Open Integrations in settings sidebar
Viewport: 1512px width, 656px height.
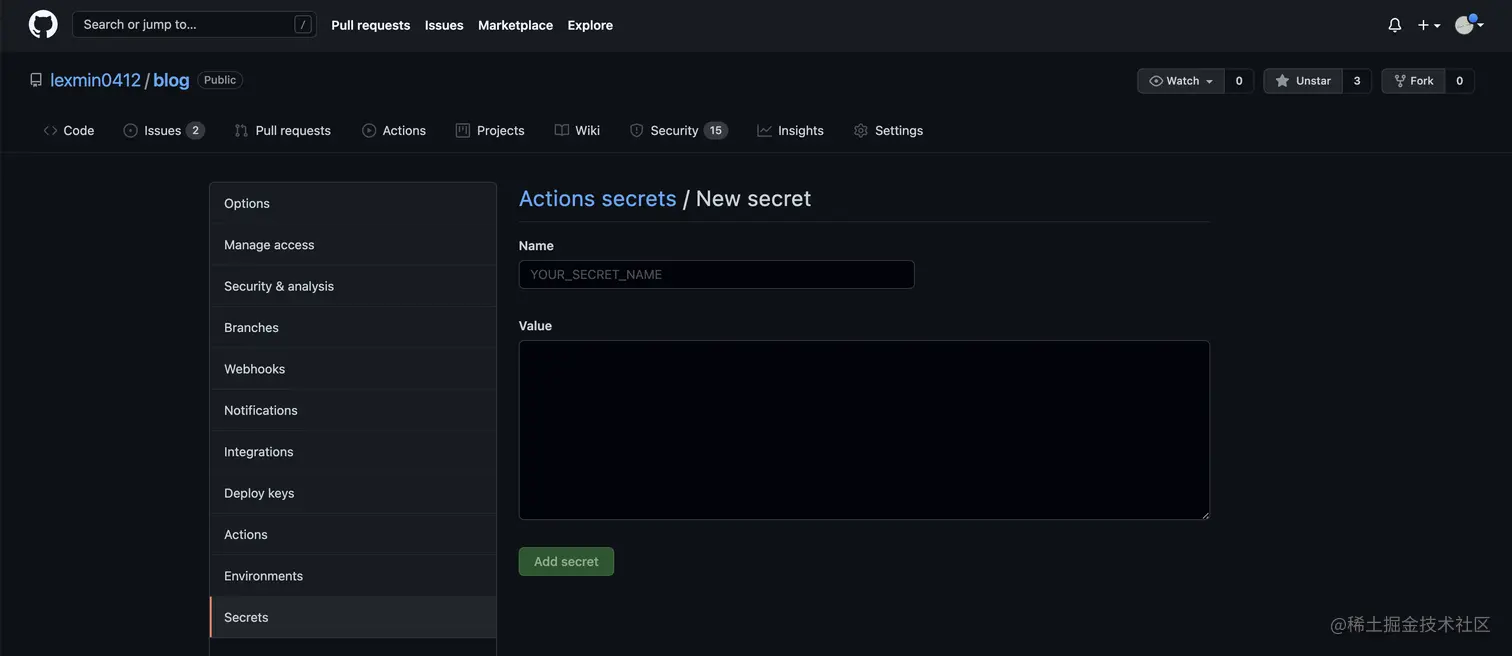tap(353, 452)
